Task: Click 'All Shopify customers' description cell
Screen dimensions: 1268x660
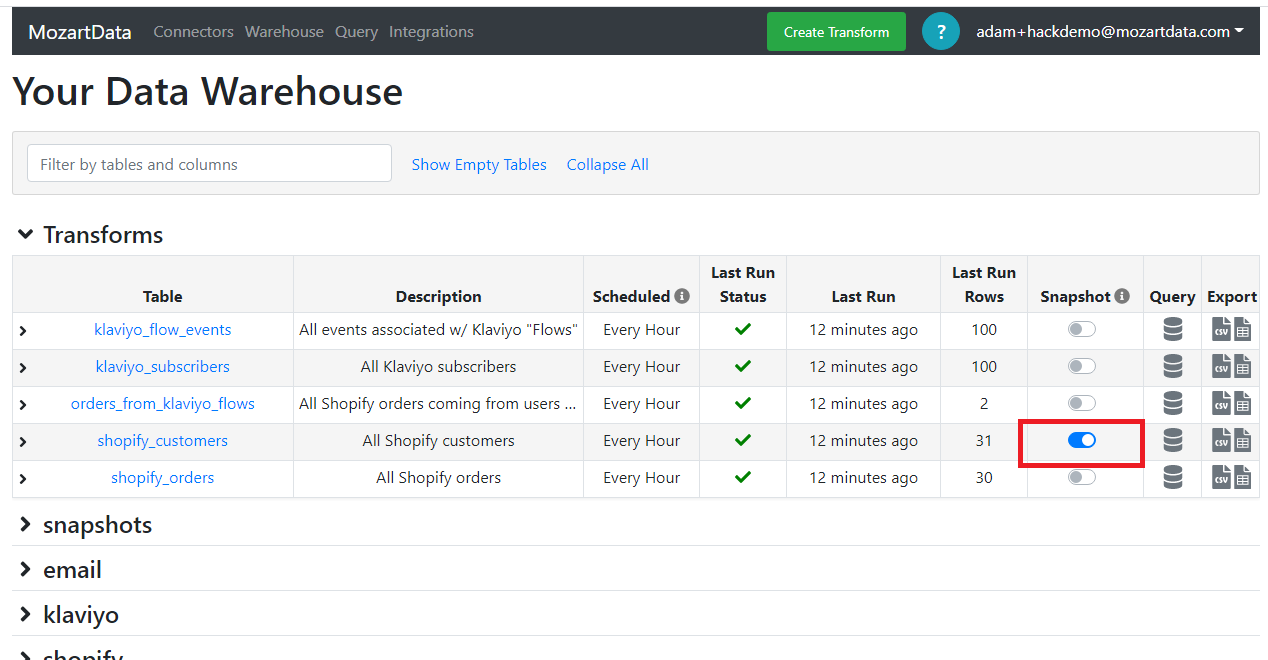Action: click(438, 441)
